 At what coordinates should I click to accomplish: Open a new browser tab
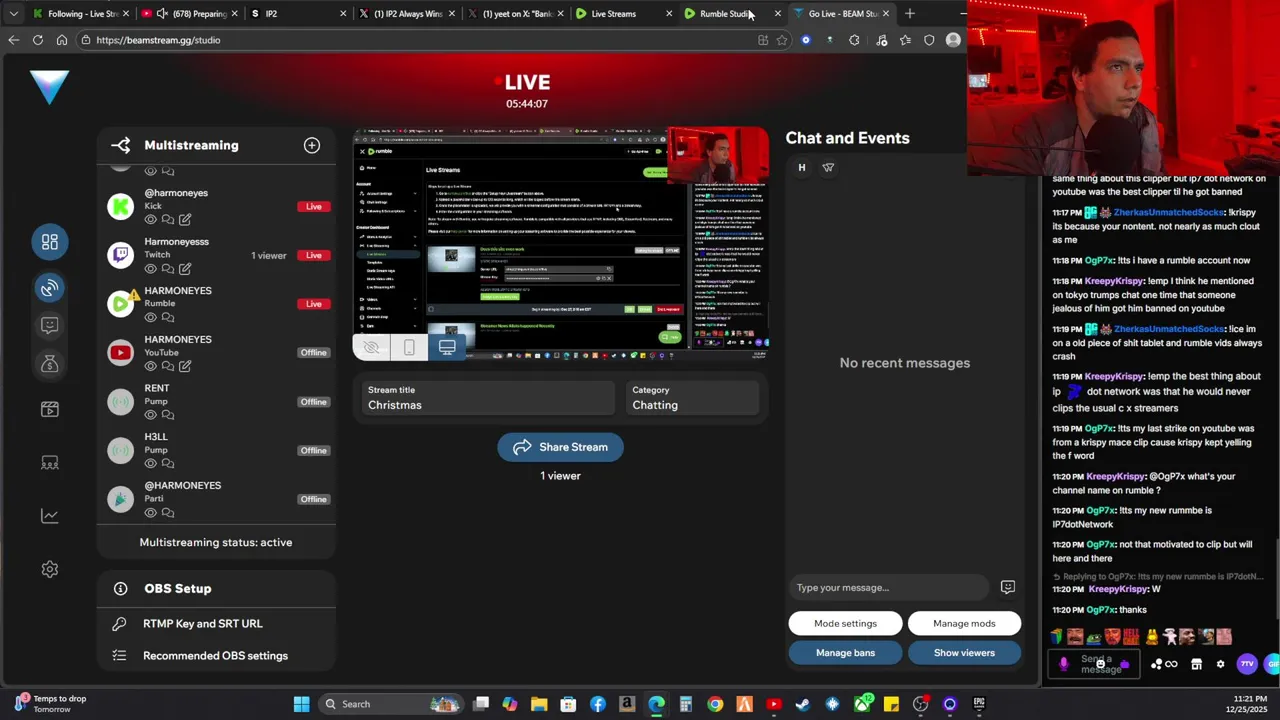[x=910, y=13]
